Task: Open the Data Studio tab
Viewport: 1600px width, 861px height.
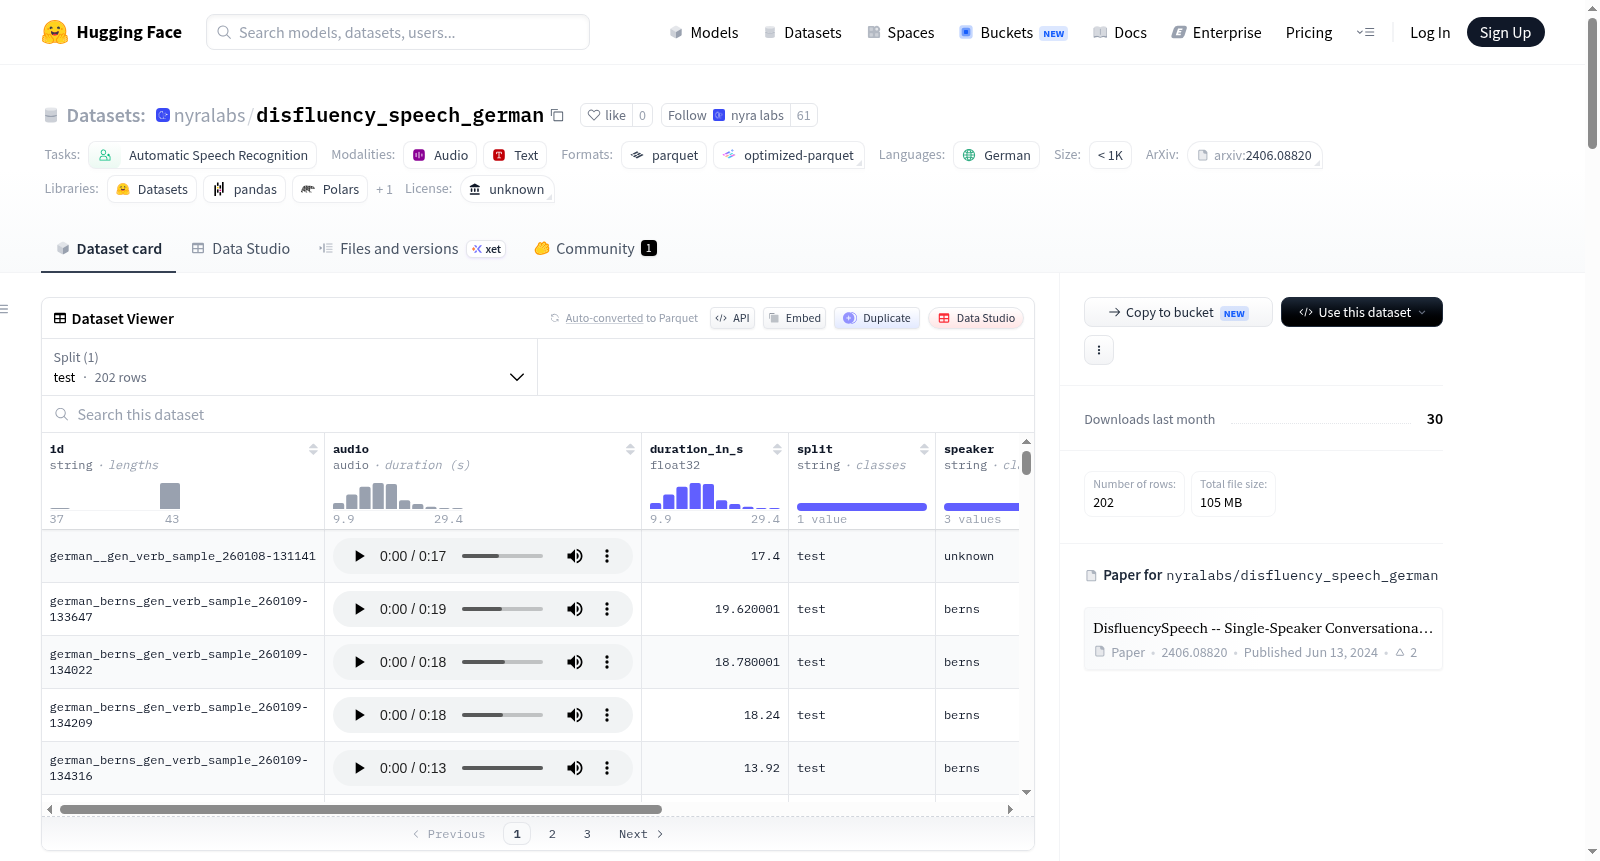Action: (x=240, y=249)
